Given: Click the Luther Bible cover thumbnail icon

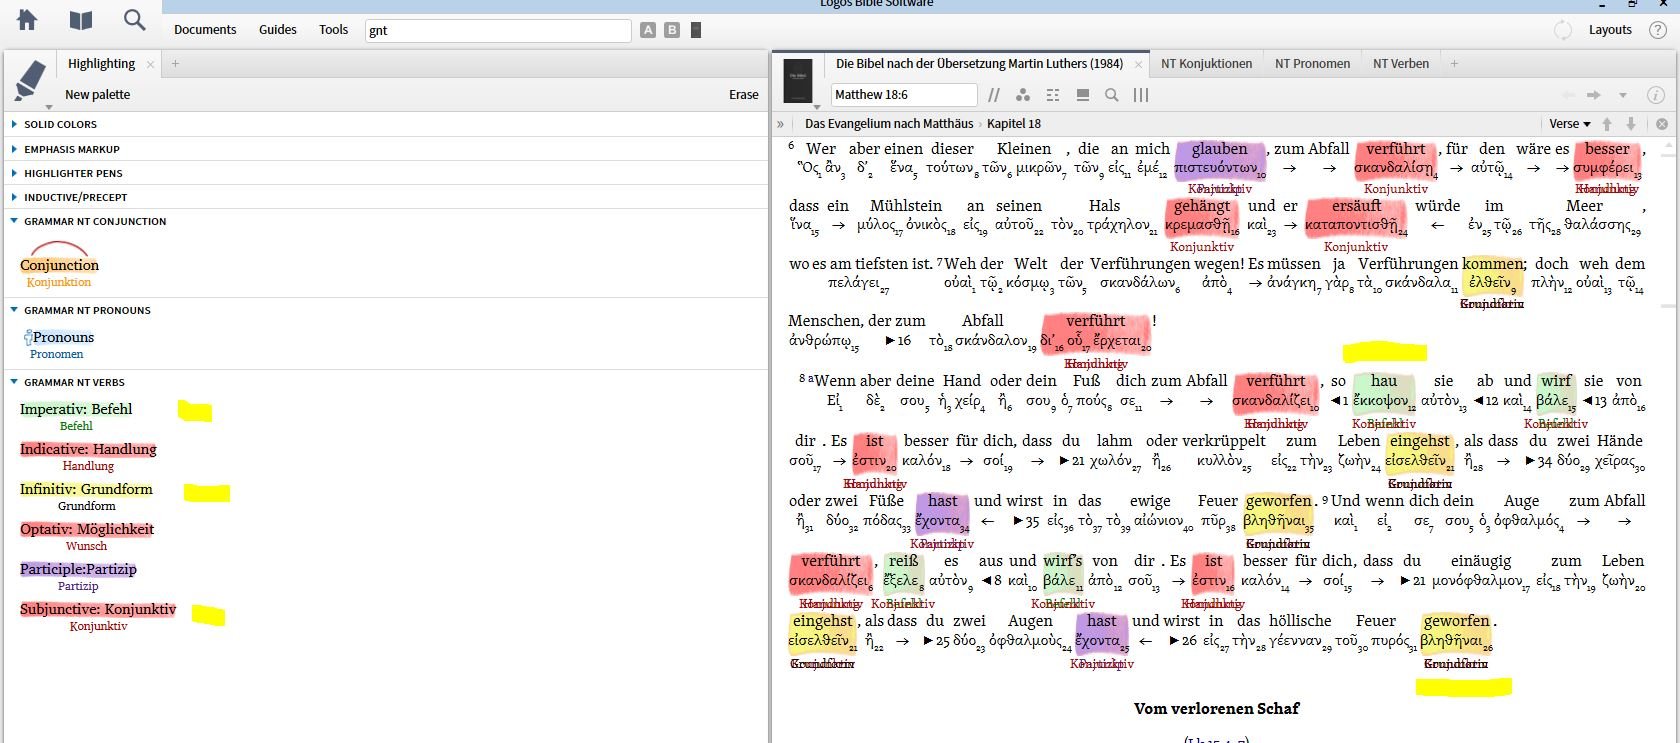Looking at the screenshot, I should (x=798, y=81).
